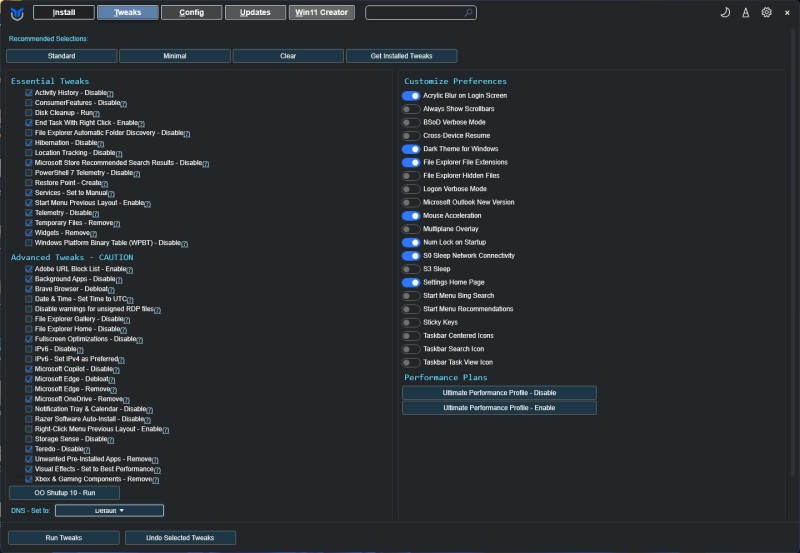This screenshot has height=553, width=800.
Task: Open help icon next to Telemetry - Disable
Action: click(x=96, y=214)
